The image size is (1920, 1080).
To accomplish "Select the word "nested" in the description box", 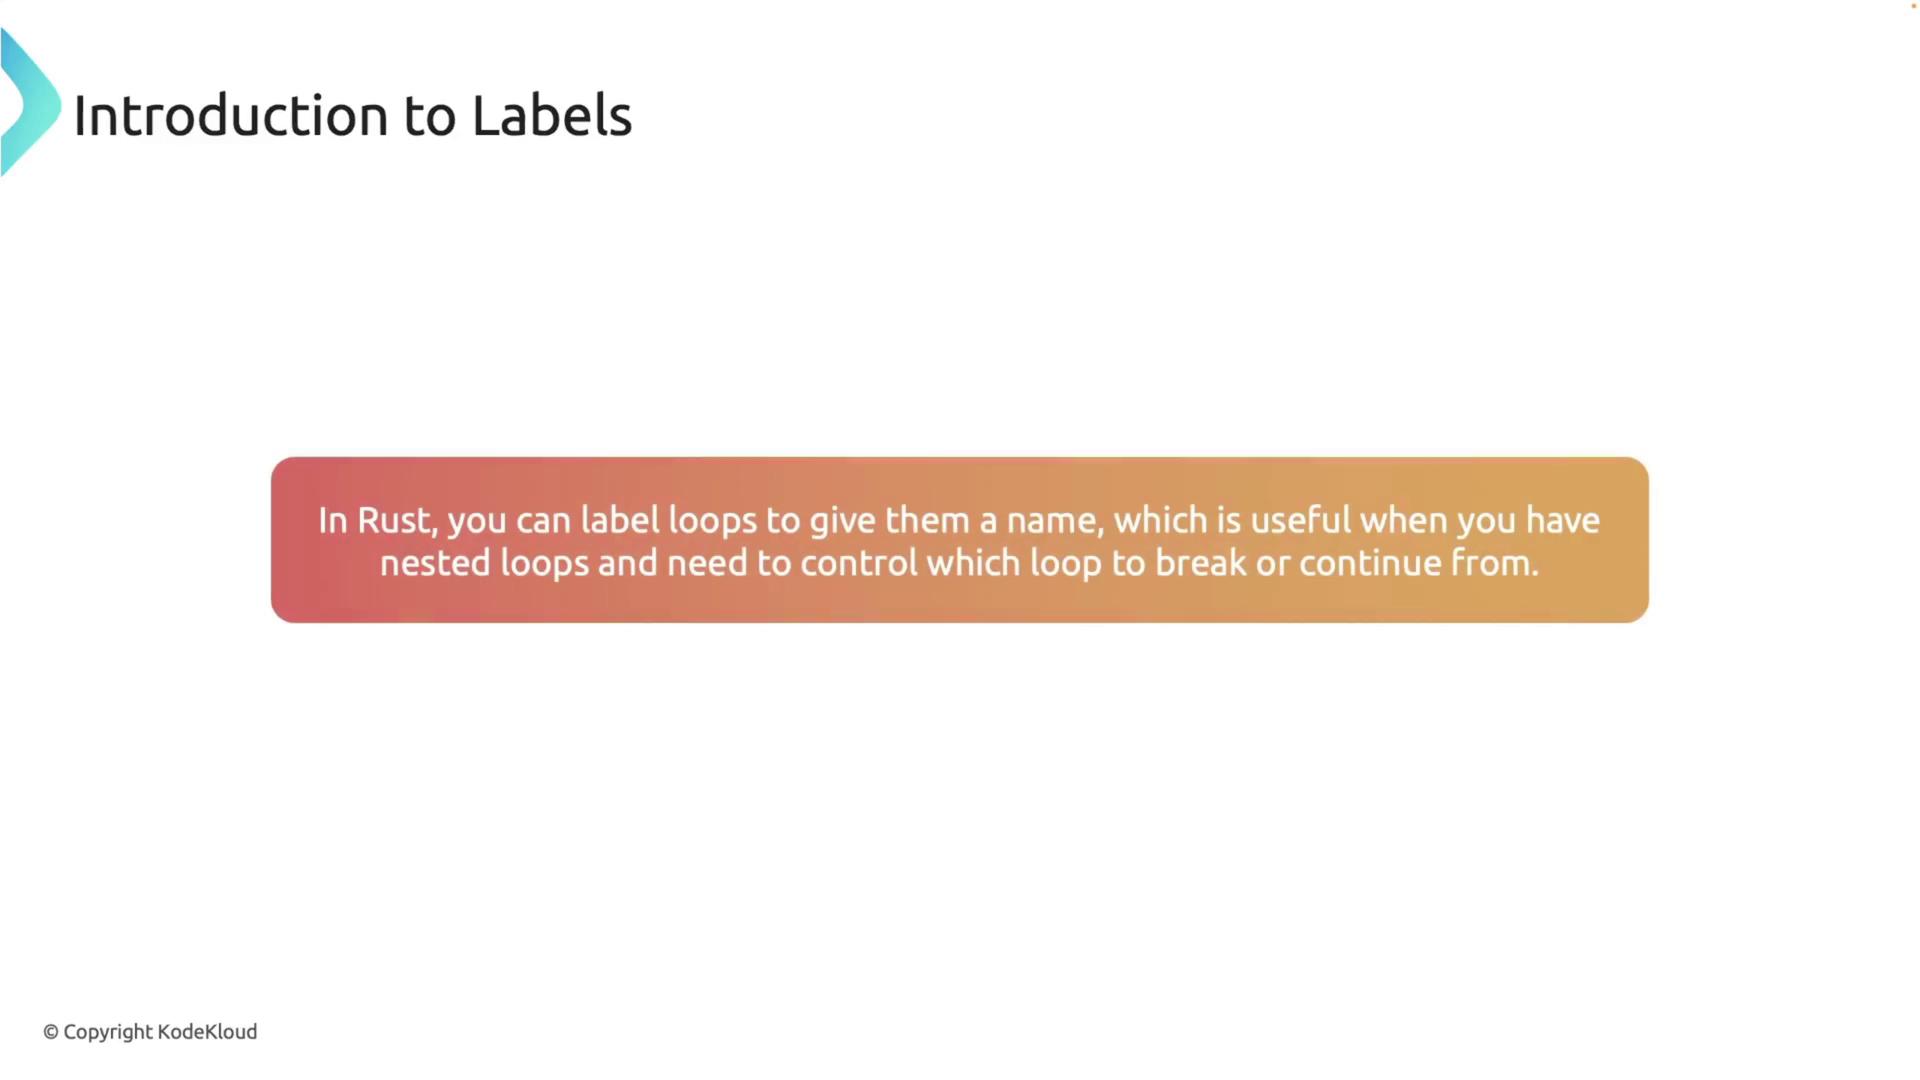I will (x=435, y=564).
